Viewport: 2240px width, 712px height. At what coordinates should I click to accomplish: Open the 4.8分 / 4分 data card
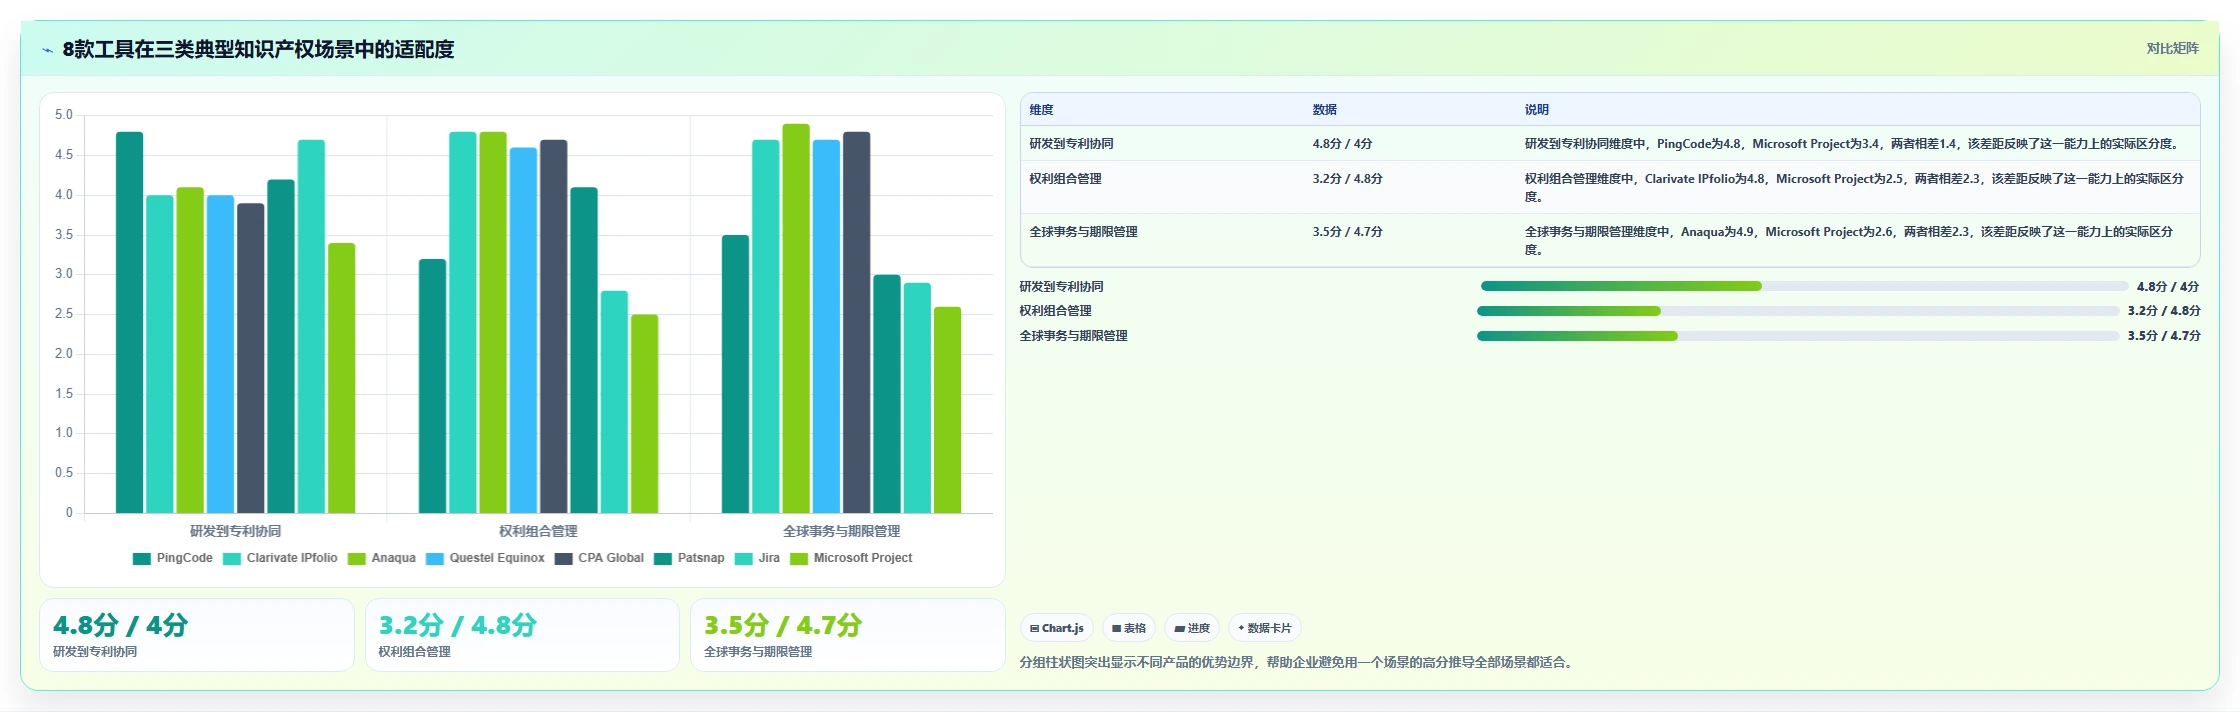pyautogui.click(x=197, y=635)
